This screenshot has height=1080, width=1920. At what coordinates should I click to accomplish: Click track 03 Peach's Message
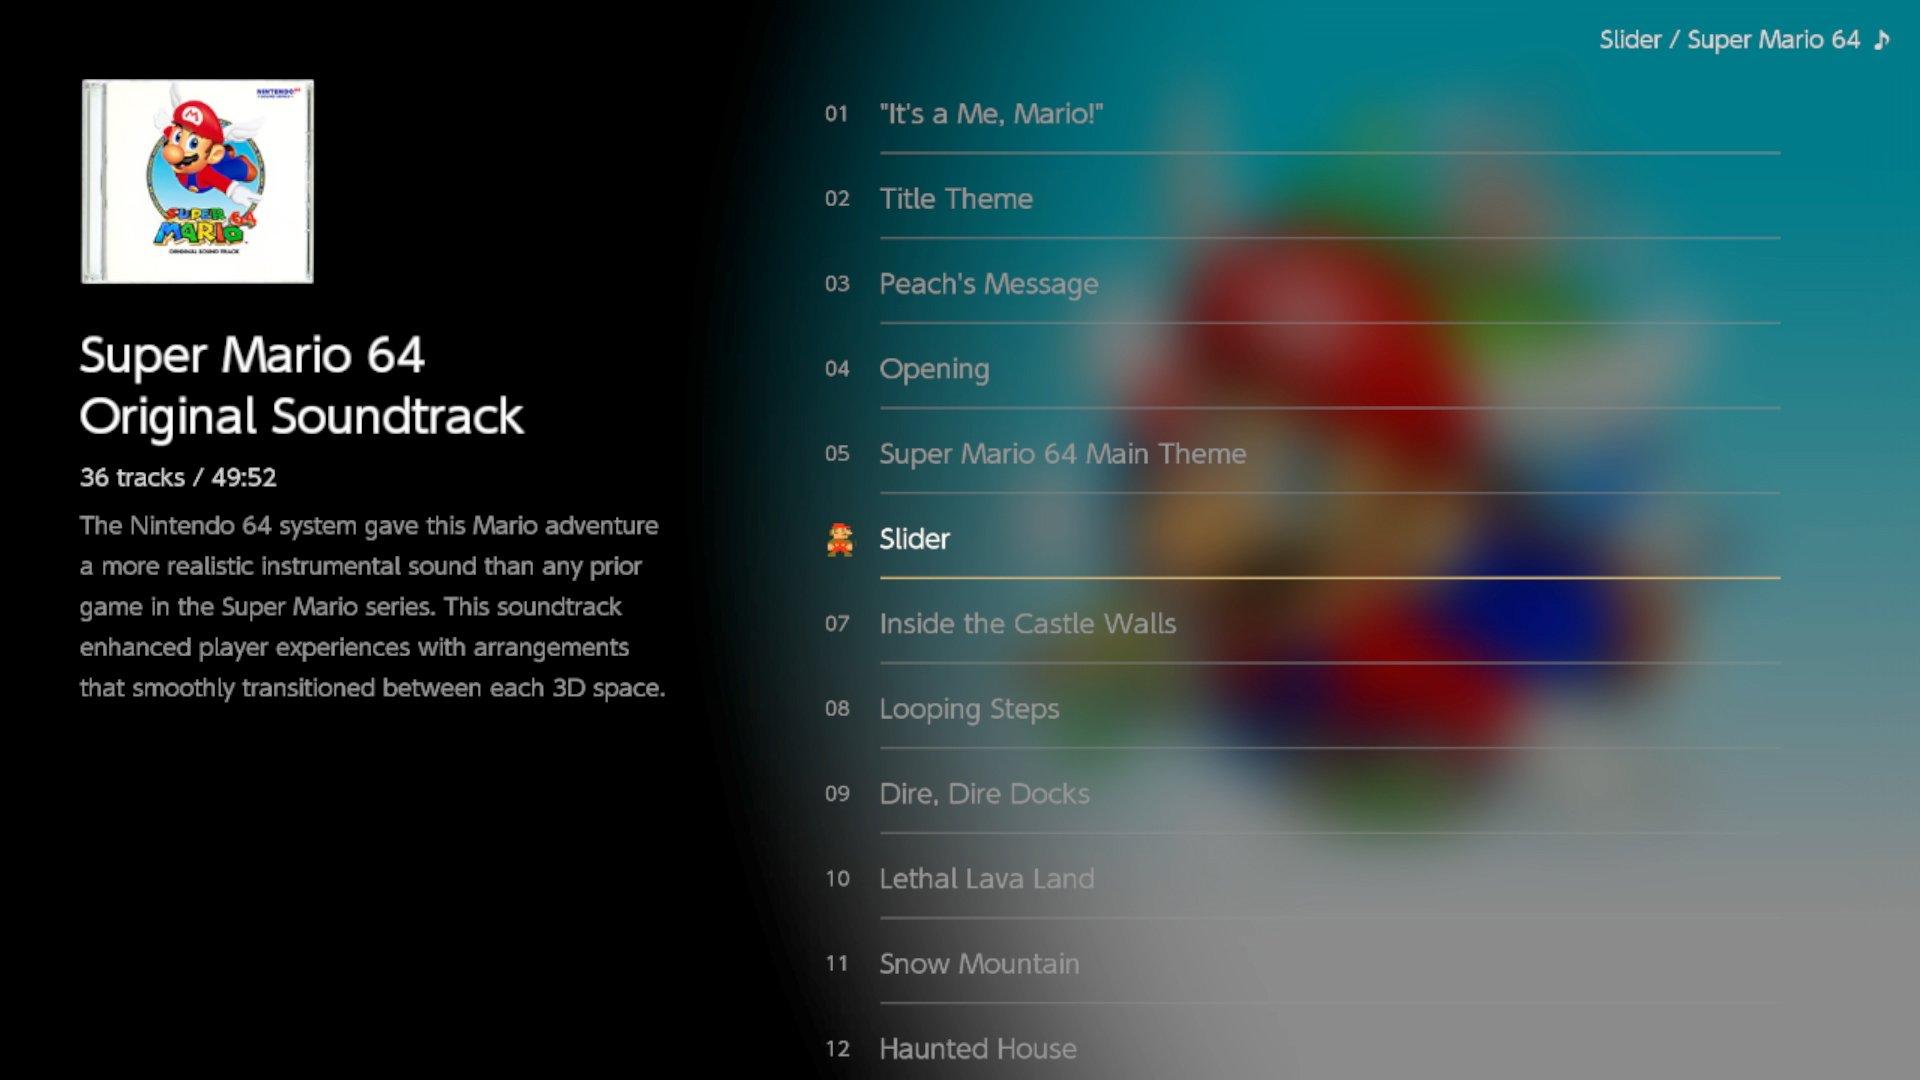pyautogui.click(x=988, y=282)
